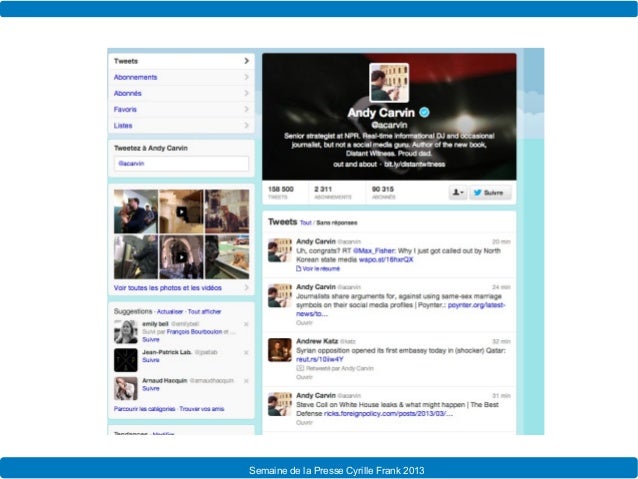638x479 pixels.
Task: Open the bottom right photo with orange cat
Action: point(227,257)
